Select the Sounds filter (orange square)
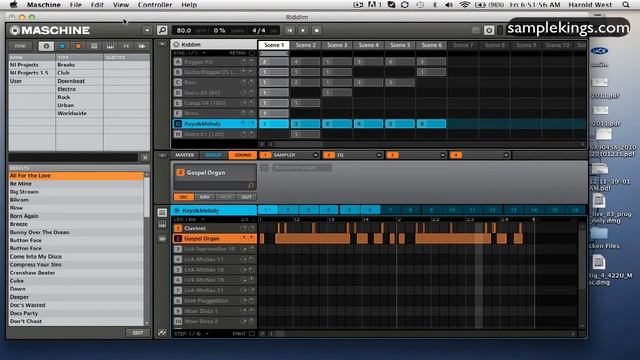This screenshot has height=360, width=640. pyautogui.click(x=78, y=46)
